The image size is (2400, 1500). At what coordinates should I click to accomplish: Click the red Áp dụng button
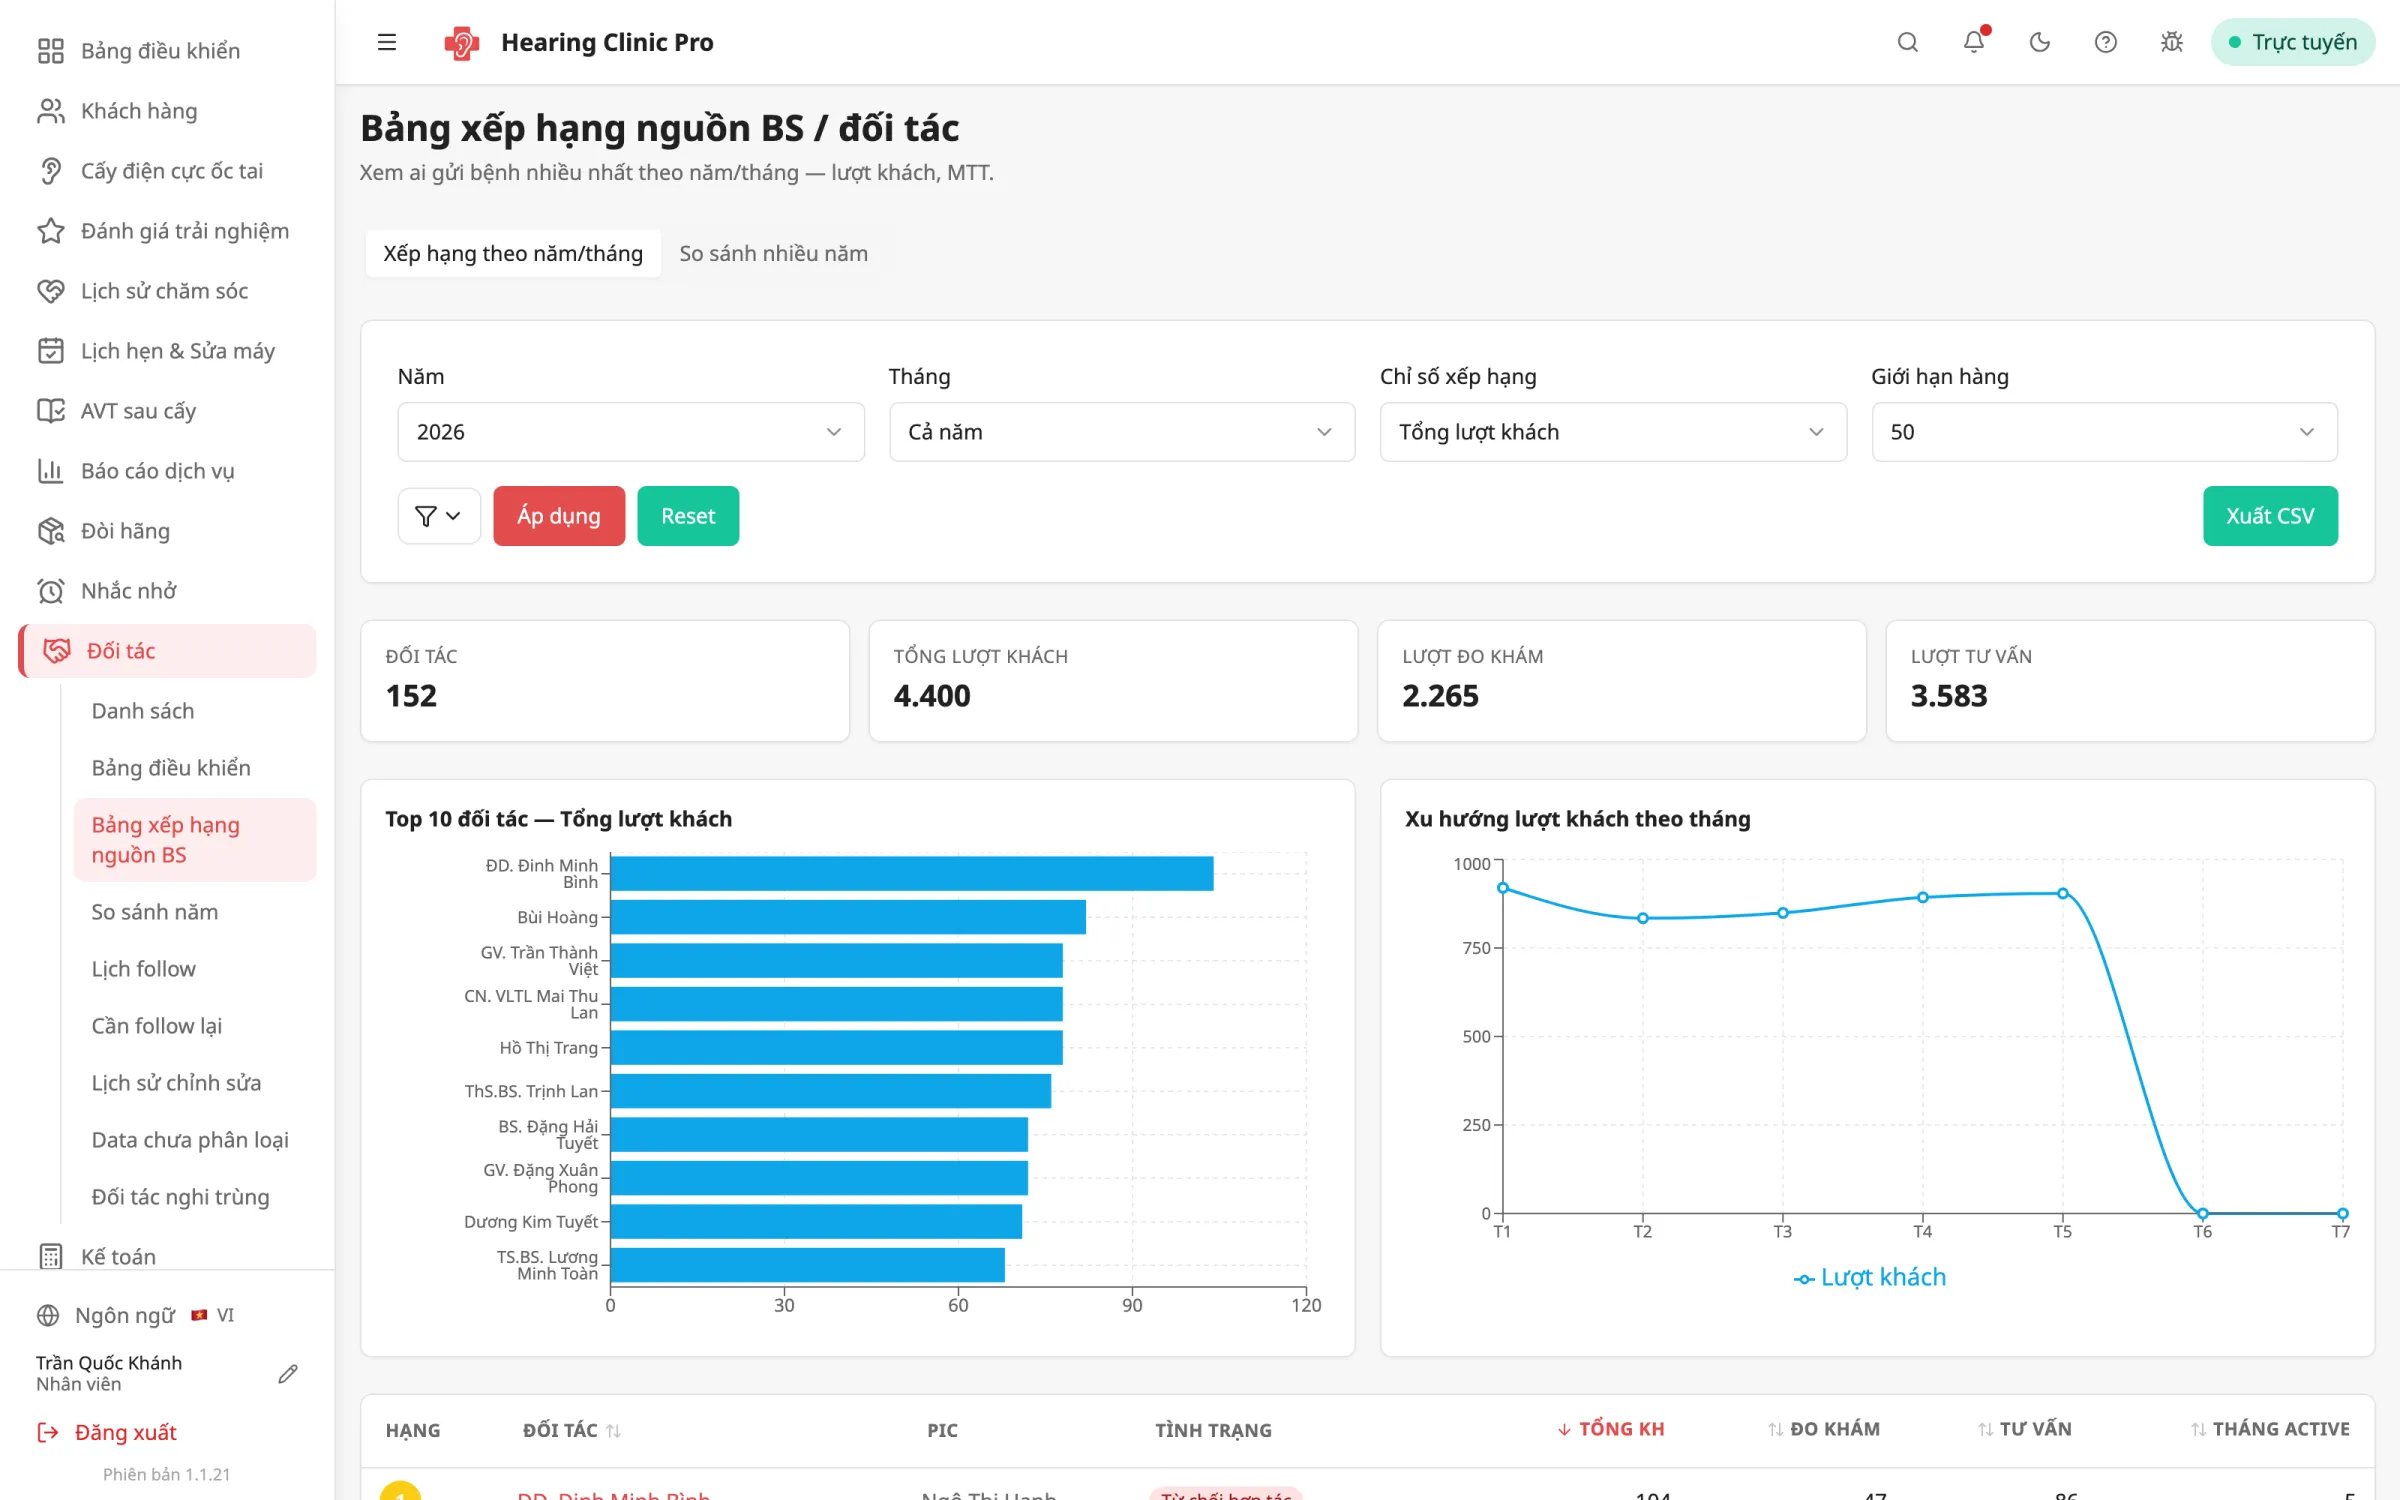[x=559, y=516]
